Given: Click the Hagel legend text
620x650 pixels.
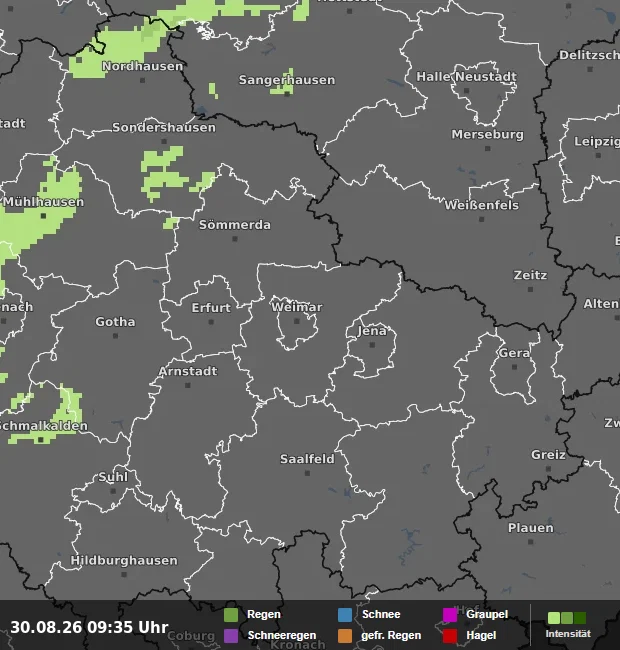Looking at the screenshot, I should [481, 635].
